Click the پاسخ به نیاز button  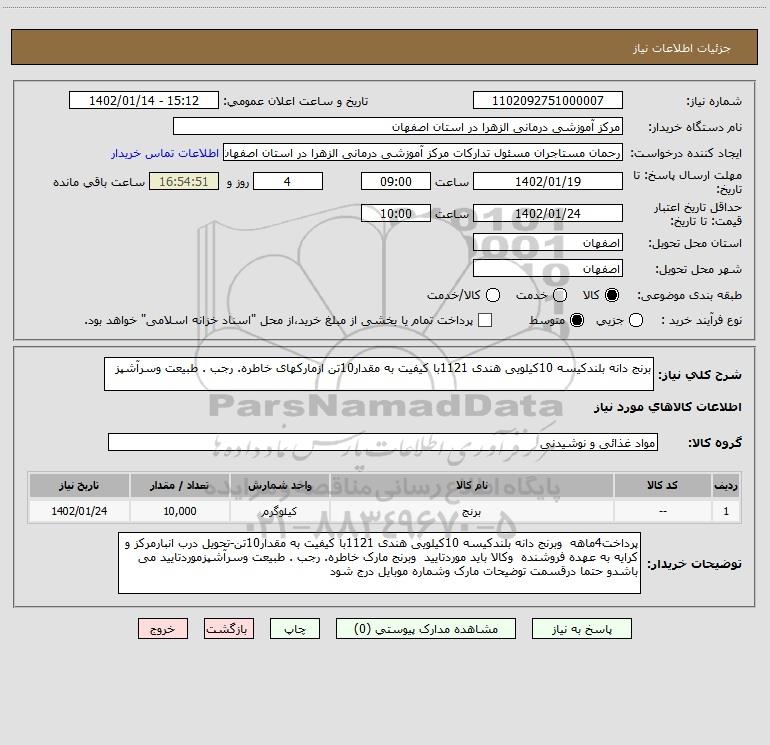(582, 629)
